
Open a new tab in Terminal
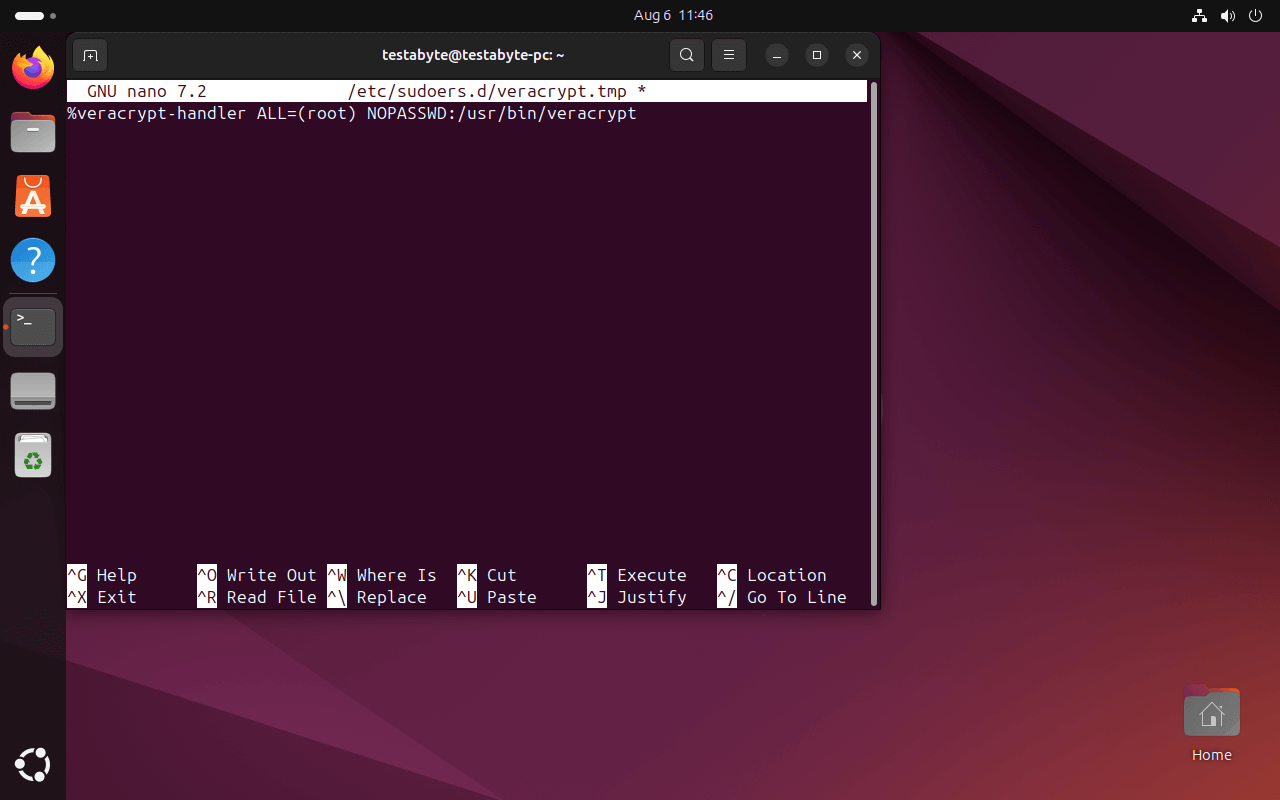point(90,55)
